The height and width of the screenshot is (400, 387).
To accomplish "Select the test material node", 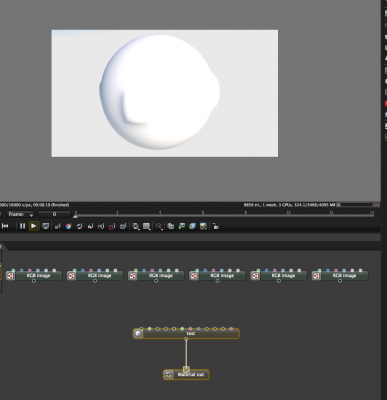I will click(x=186, y=333).
